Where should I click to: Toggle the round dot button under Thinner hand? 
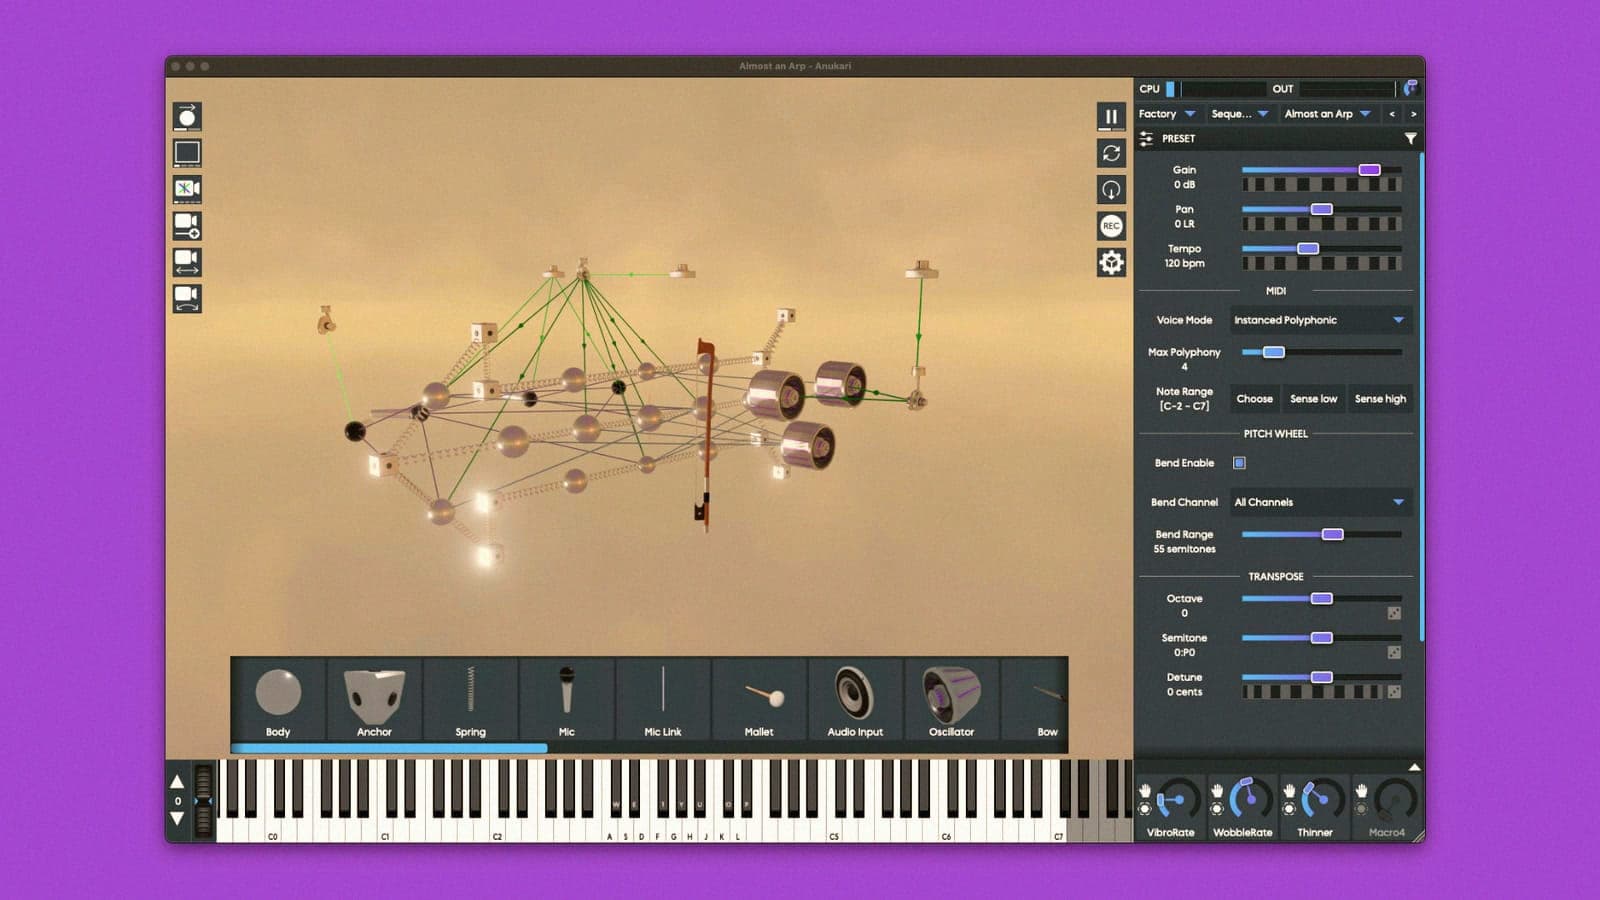[1289, 809]
